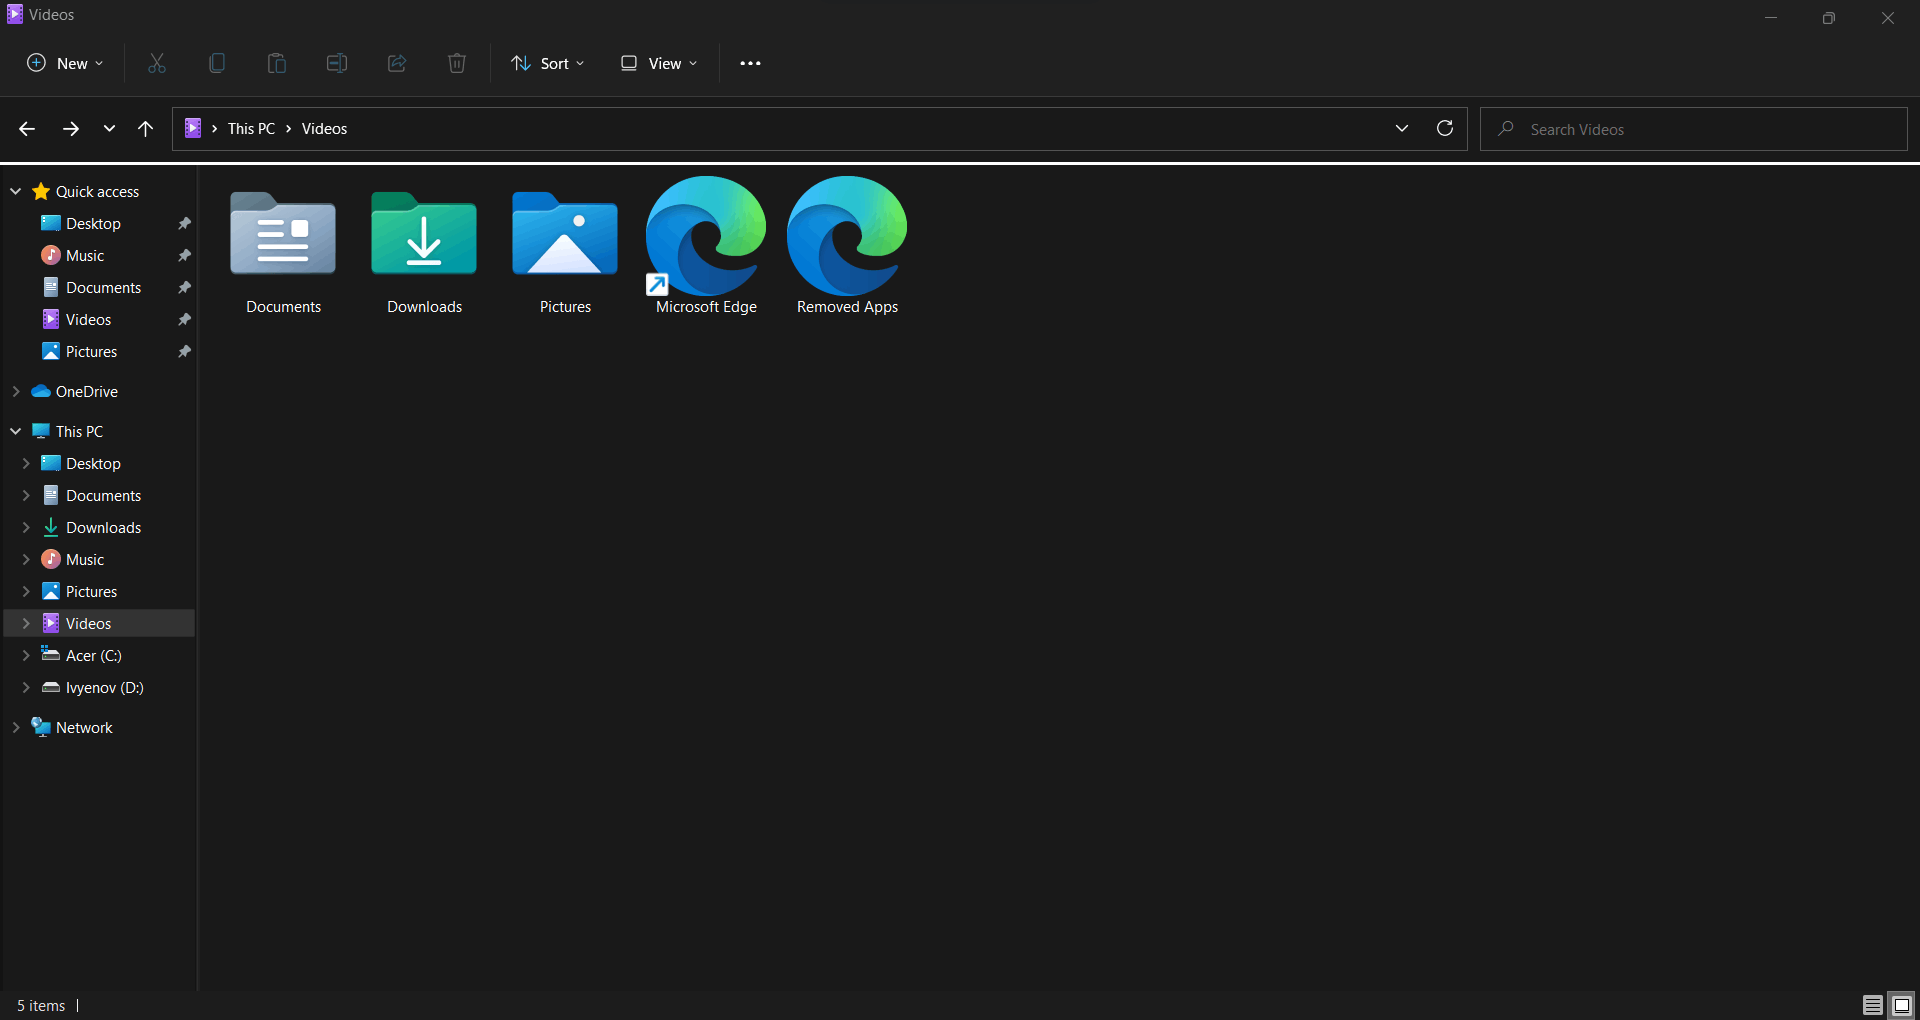This screenshot has height=1020, width=1920.
Task: Click the Paste clipboard icon
Action: [x=277, y=63]
